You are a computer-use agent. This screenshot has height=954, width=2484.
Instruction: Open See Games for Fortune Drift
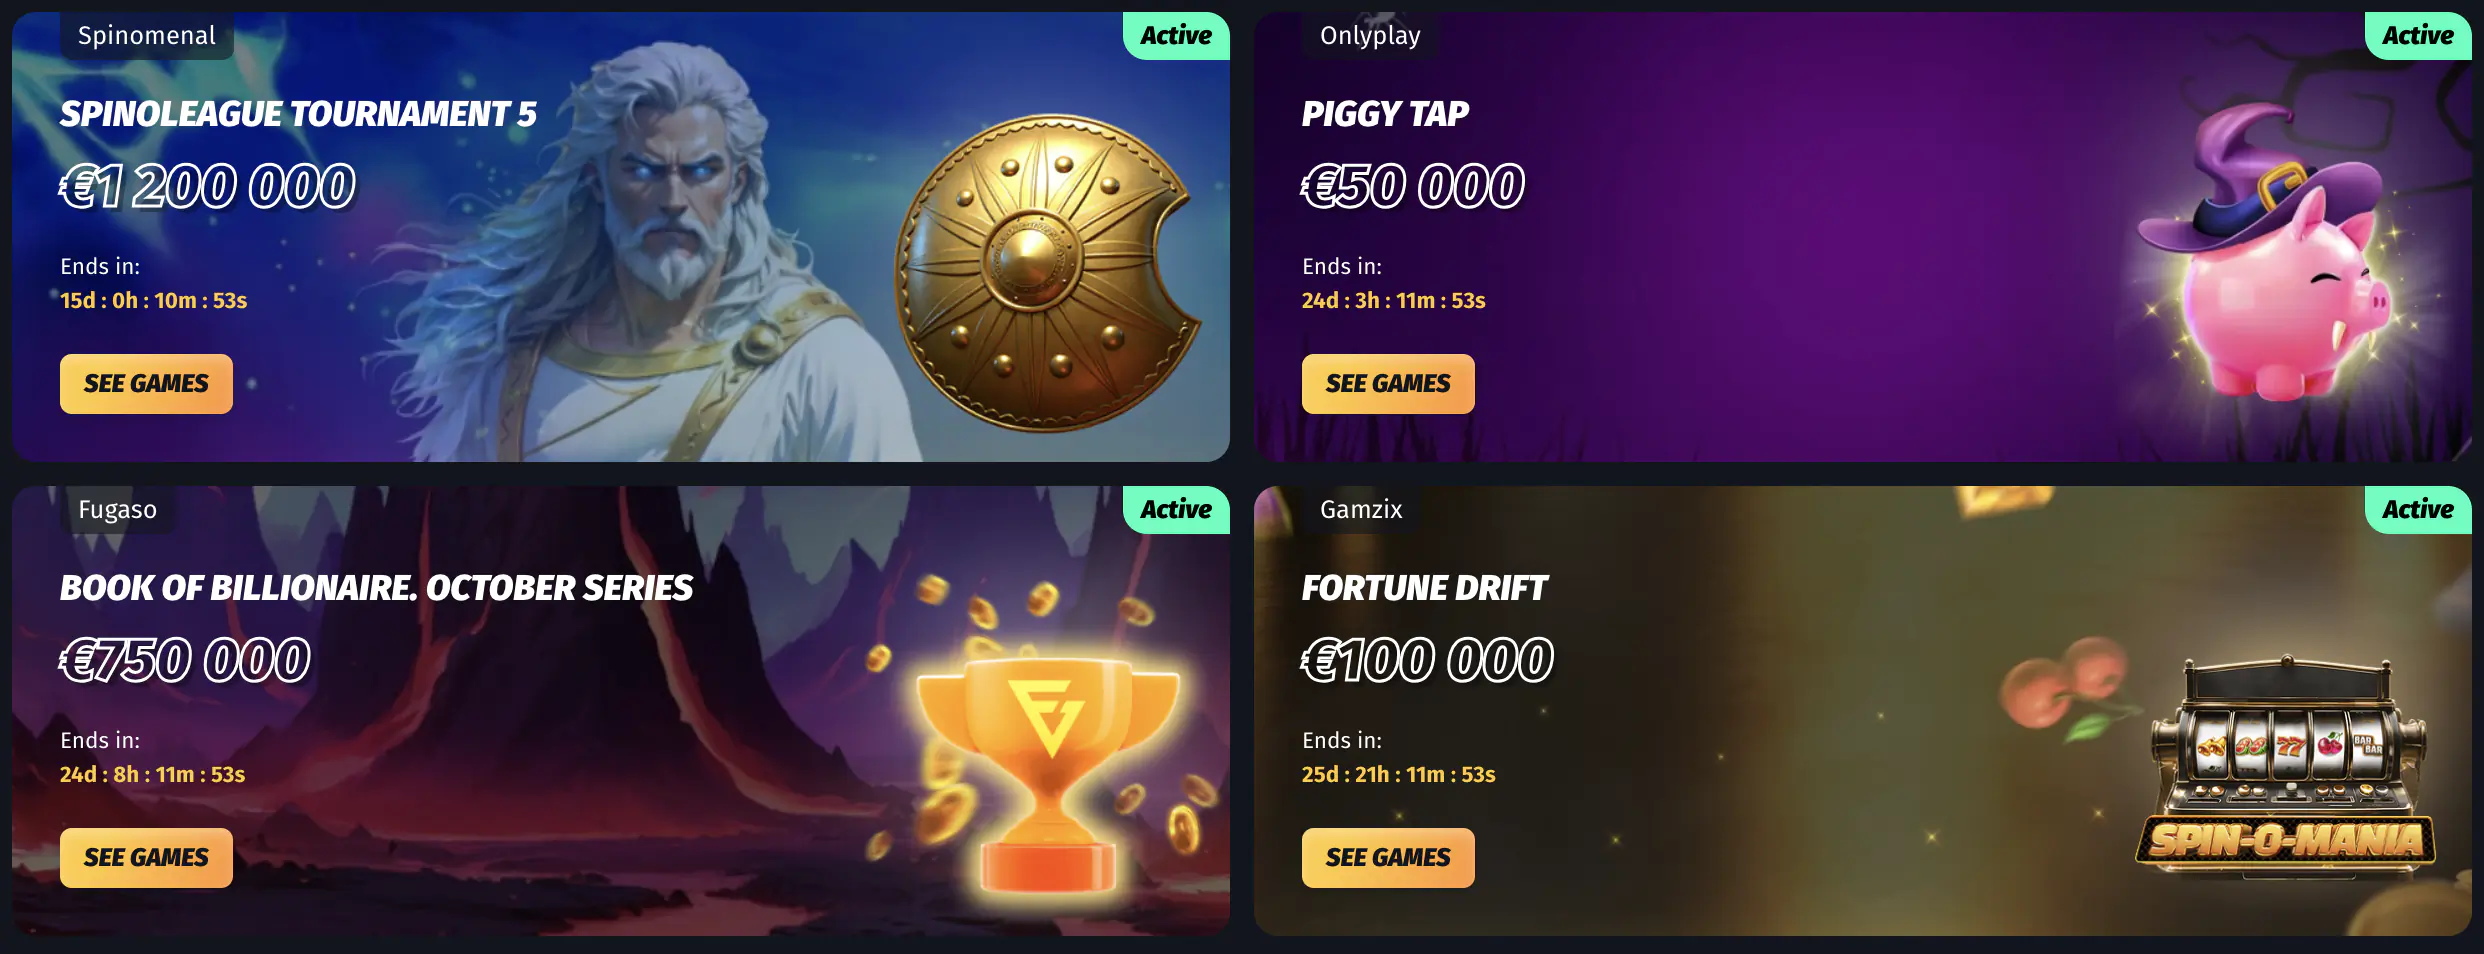click(1388, 858)
